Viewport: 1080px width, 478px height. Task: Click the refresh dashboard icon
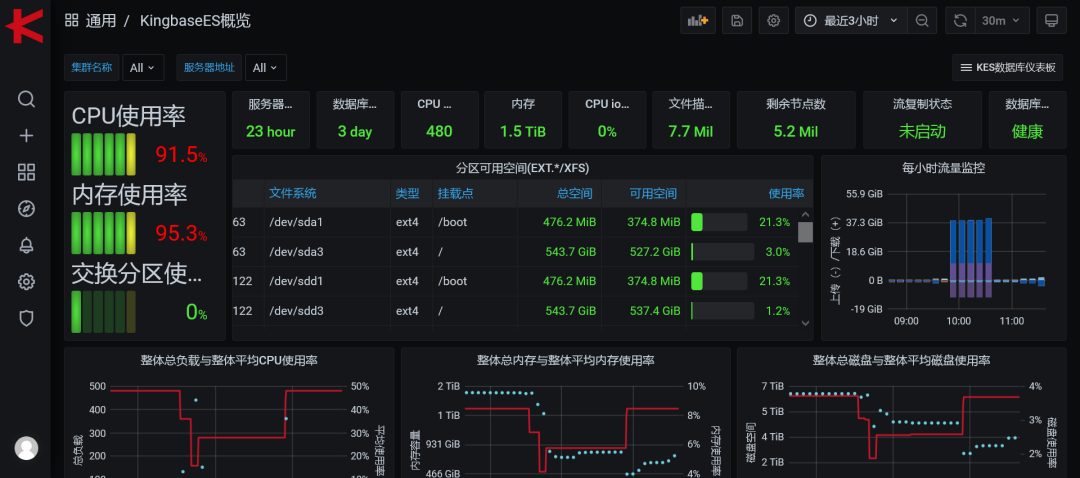pyautogui.click(x=960, y=21)
